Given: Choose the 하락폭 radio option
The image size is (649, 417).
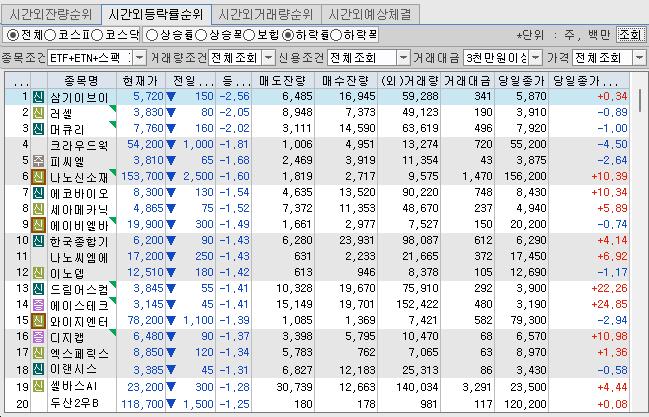Looking at the screenshot, I should click(336, 35).
